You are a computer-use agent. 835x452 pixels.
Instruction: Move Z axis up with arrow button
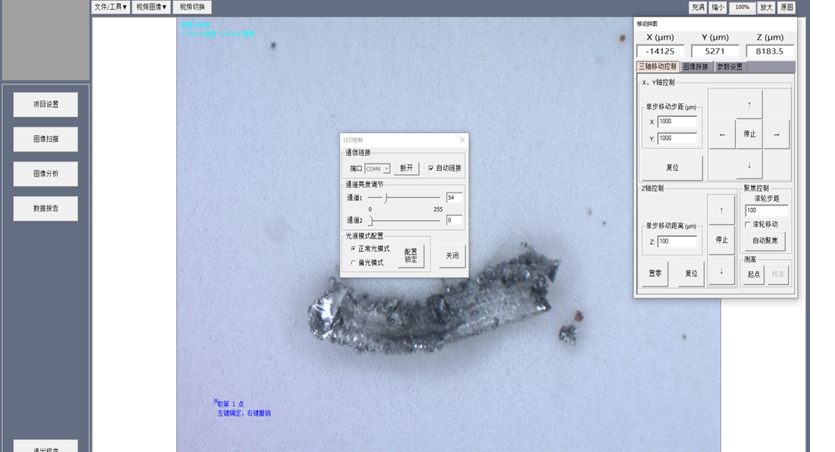coord(720,210)
